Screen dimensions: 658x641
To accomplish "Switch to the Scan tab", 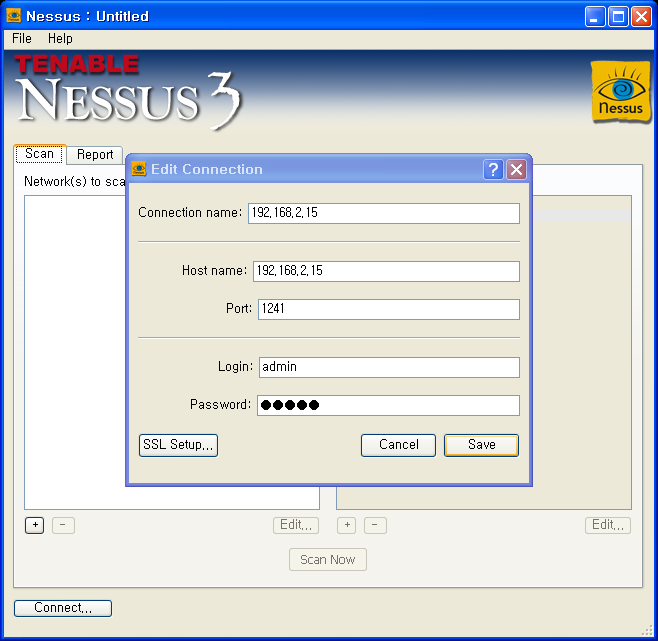I will click(x=39, y=154).
